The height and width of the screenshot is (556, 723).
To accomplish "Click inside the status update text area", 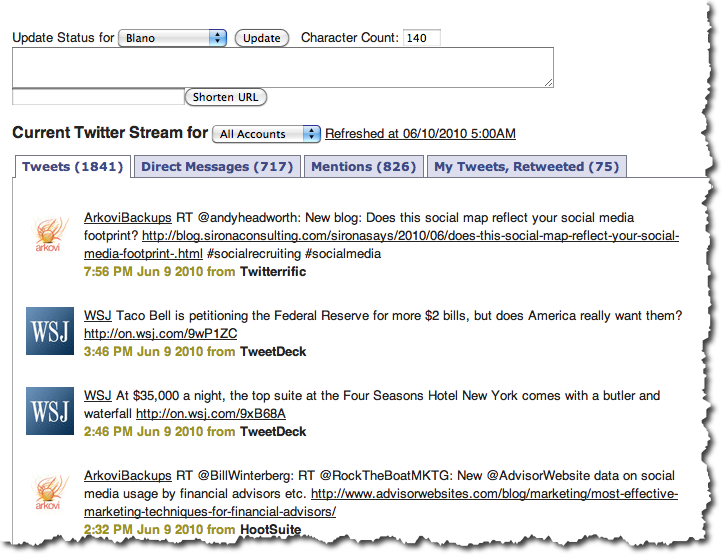I will [283, 67].
